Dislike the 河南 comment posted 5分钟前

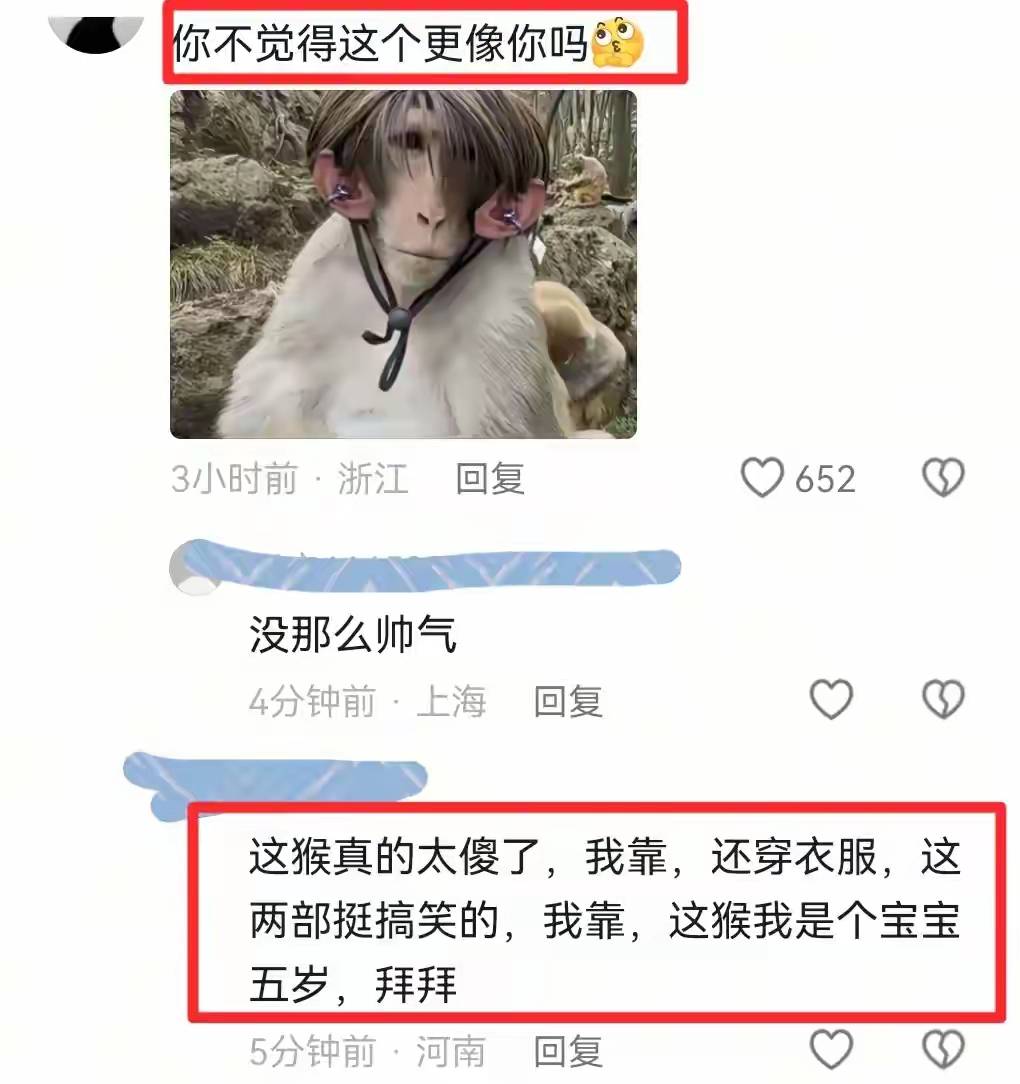click(x=943, y=1049)
